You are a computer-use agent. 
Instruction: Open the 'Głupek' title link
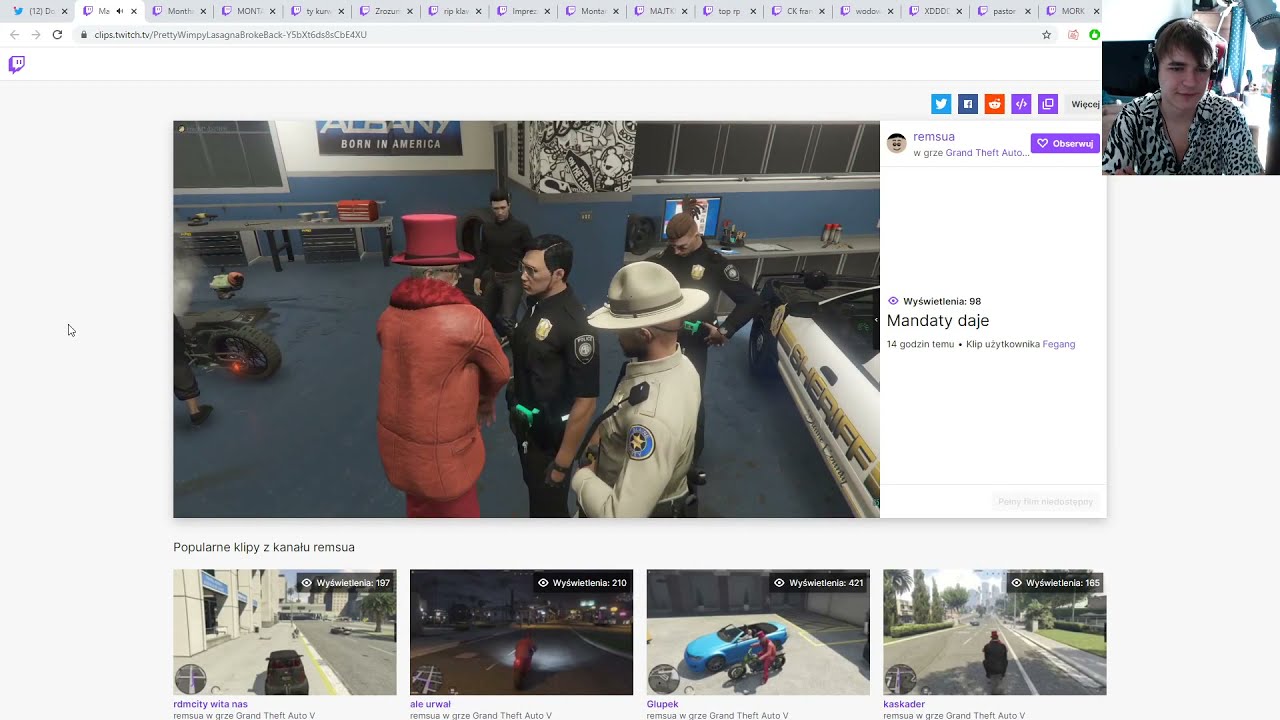click(x=662, y=704)
